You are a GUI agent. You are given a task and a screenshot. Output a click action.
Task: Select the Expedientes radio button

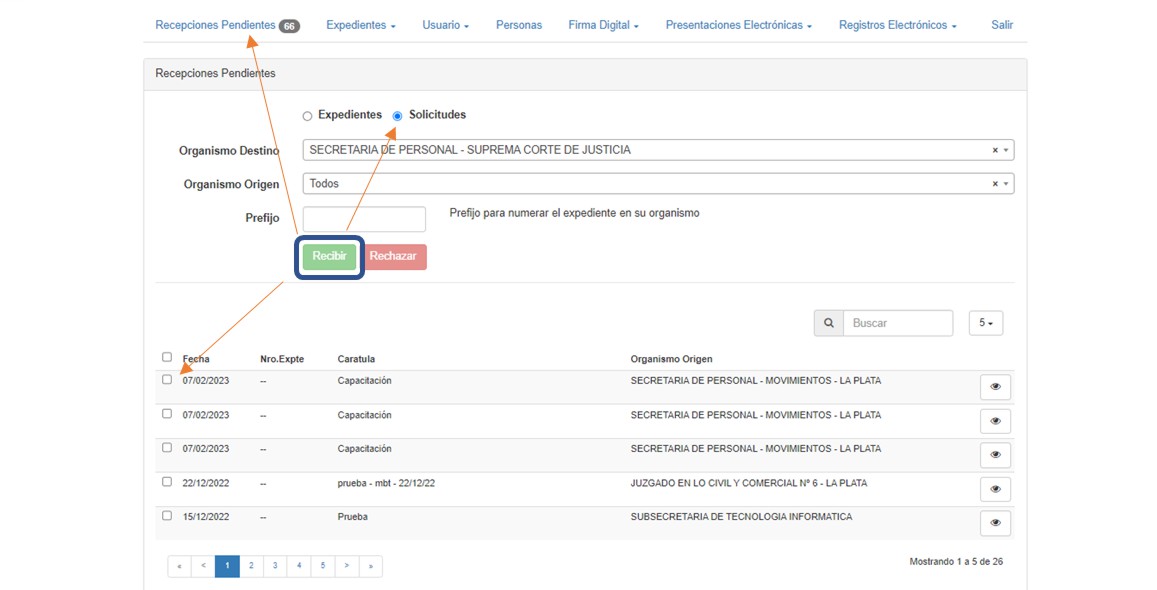[x=308, y=116]
